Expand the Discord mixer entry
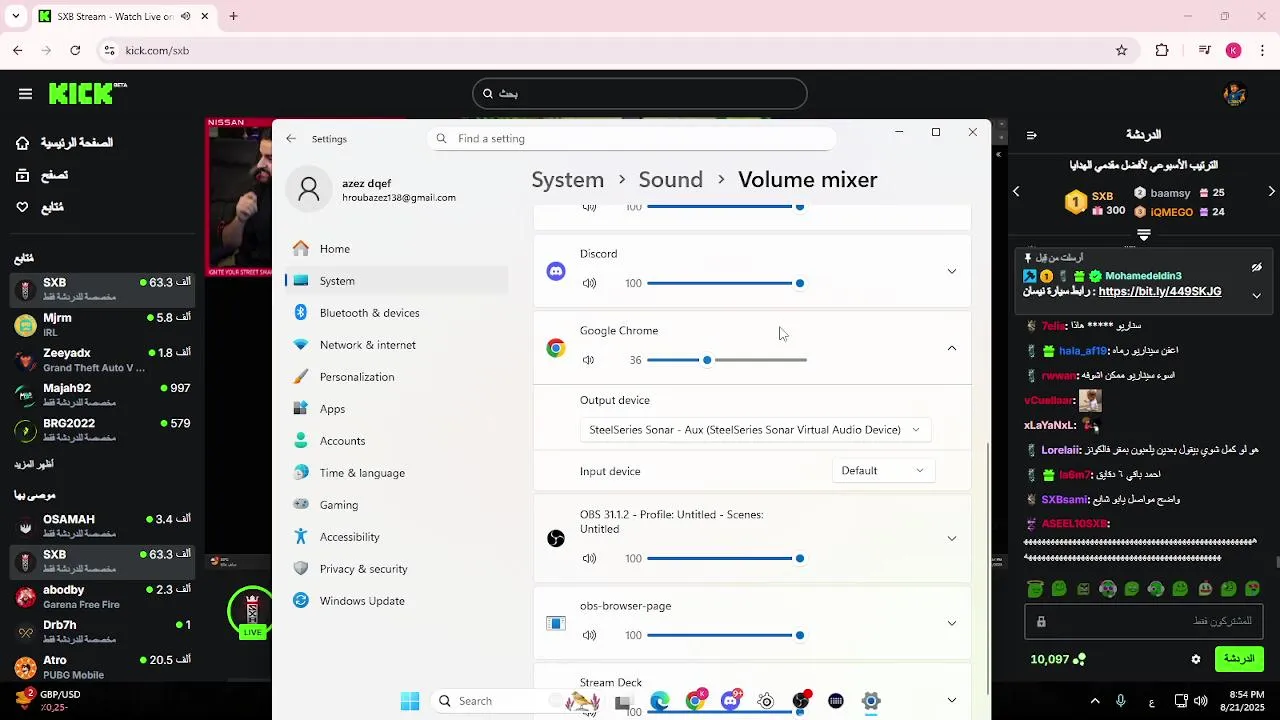 (x=951, y=271)
